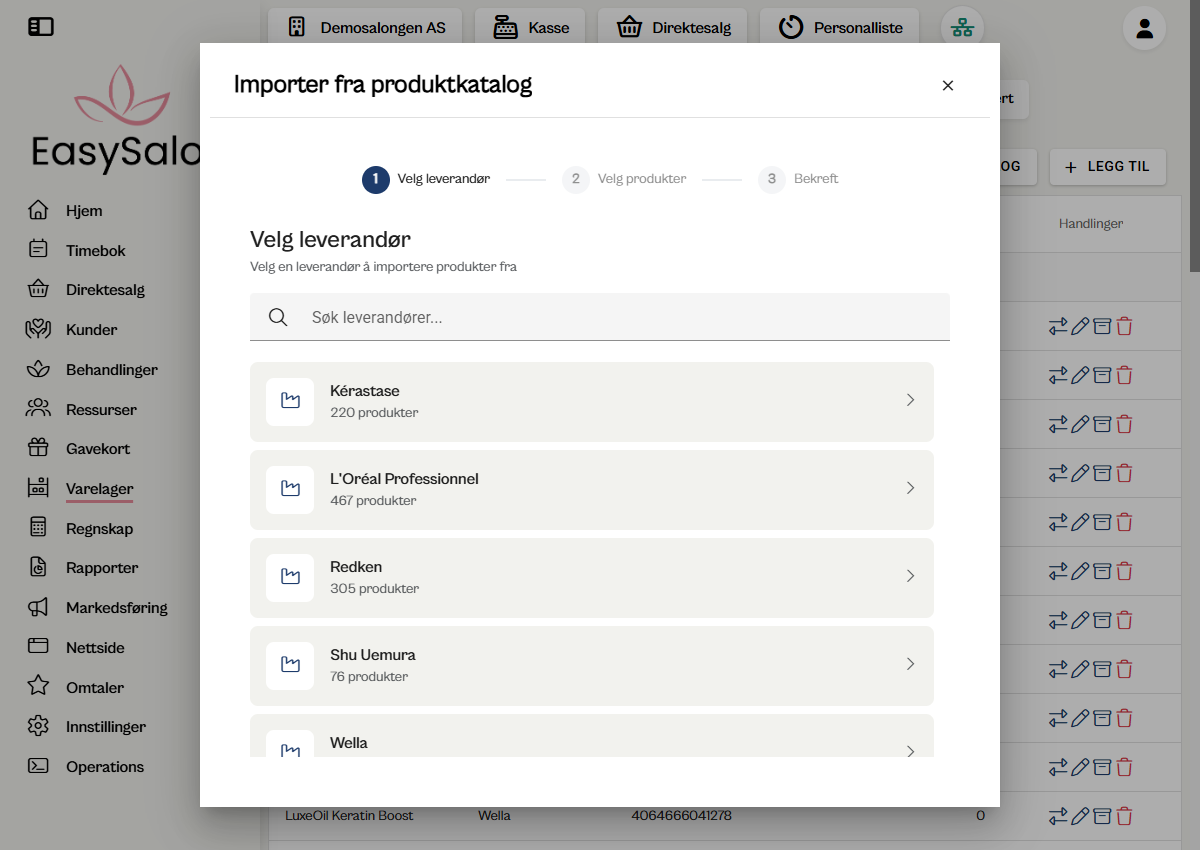Expand the Kérastase supplier row chevron
The height and width of the screenshot is (850, 1200).
pos(910,399)
